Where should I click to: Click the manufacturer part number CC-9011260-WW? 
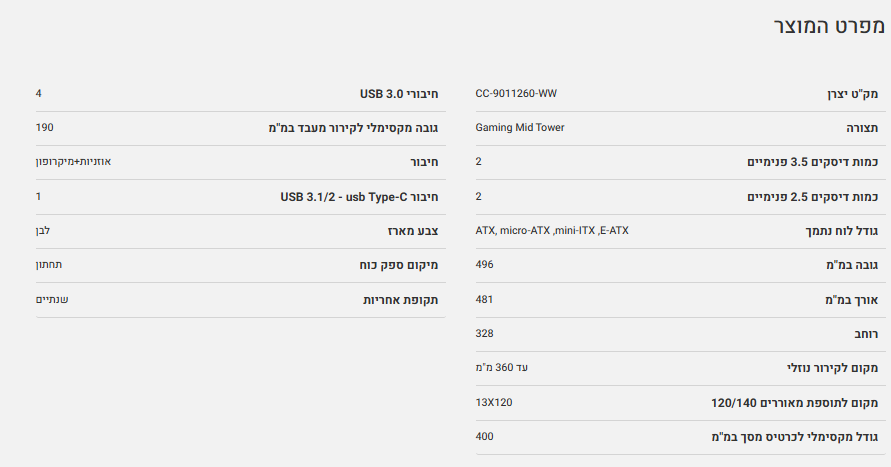pyautogui.click(x=516, y=93)
